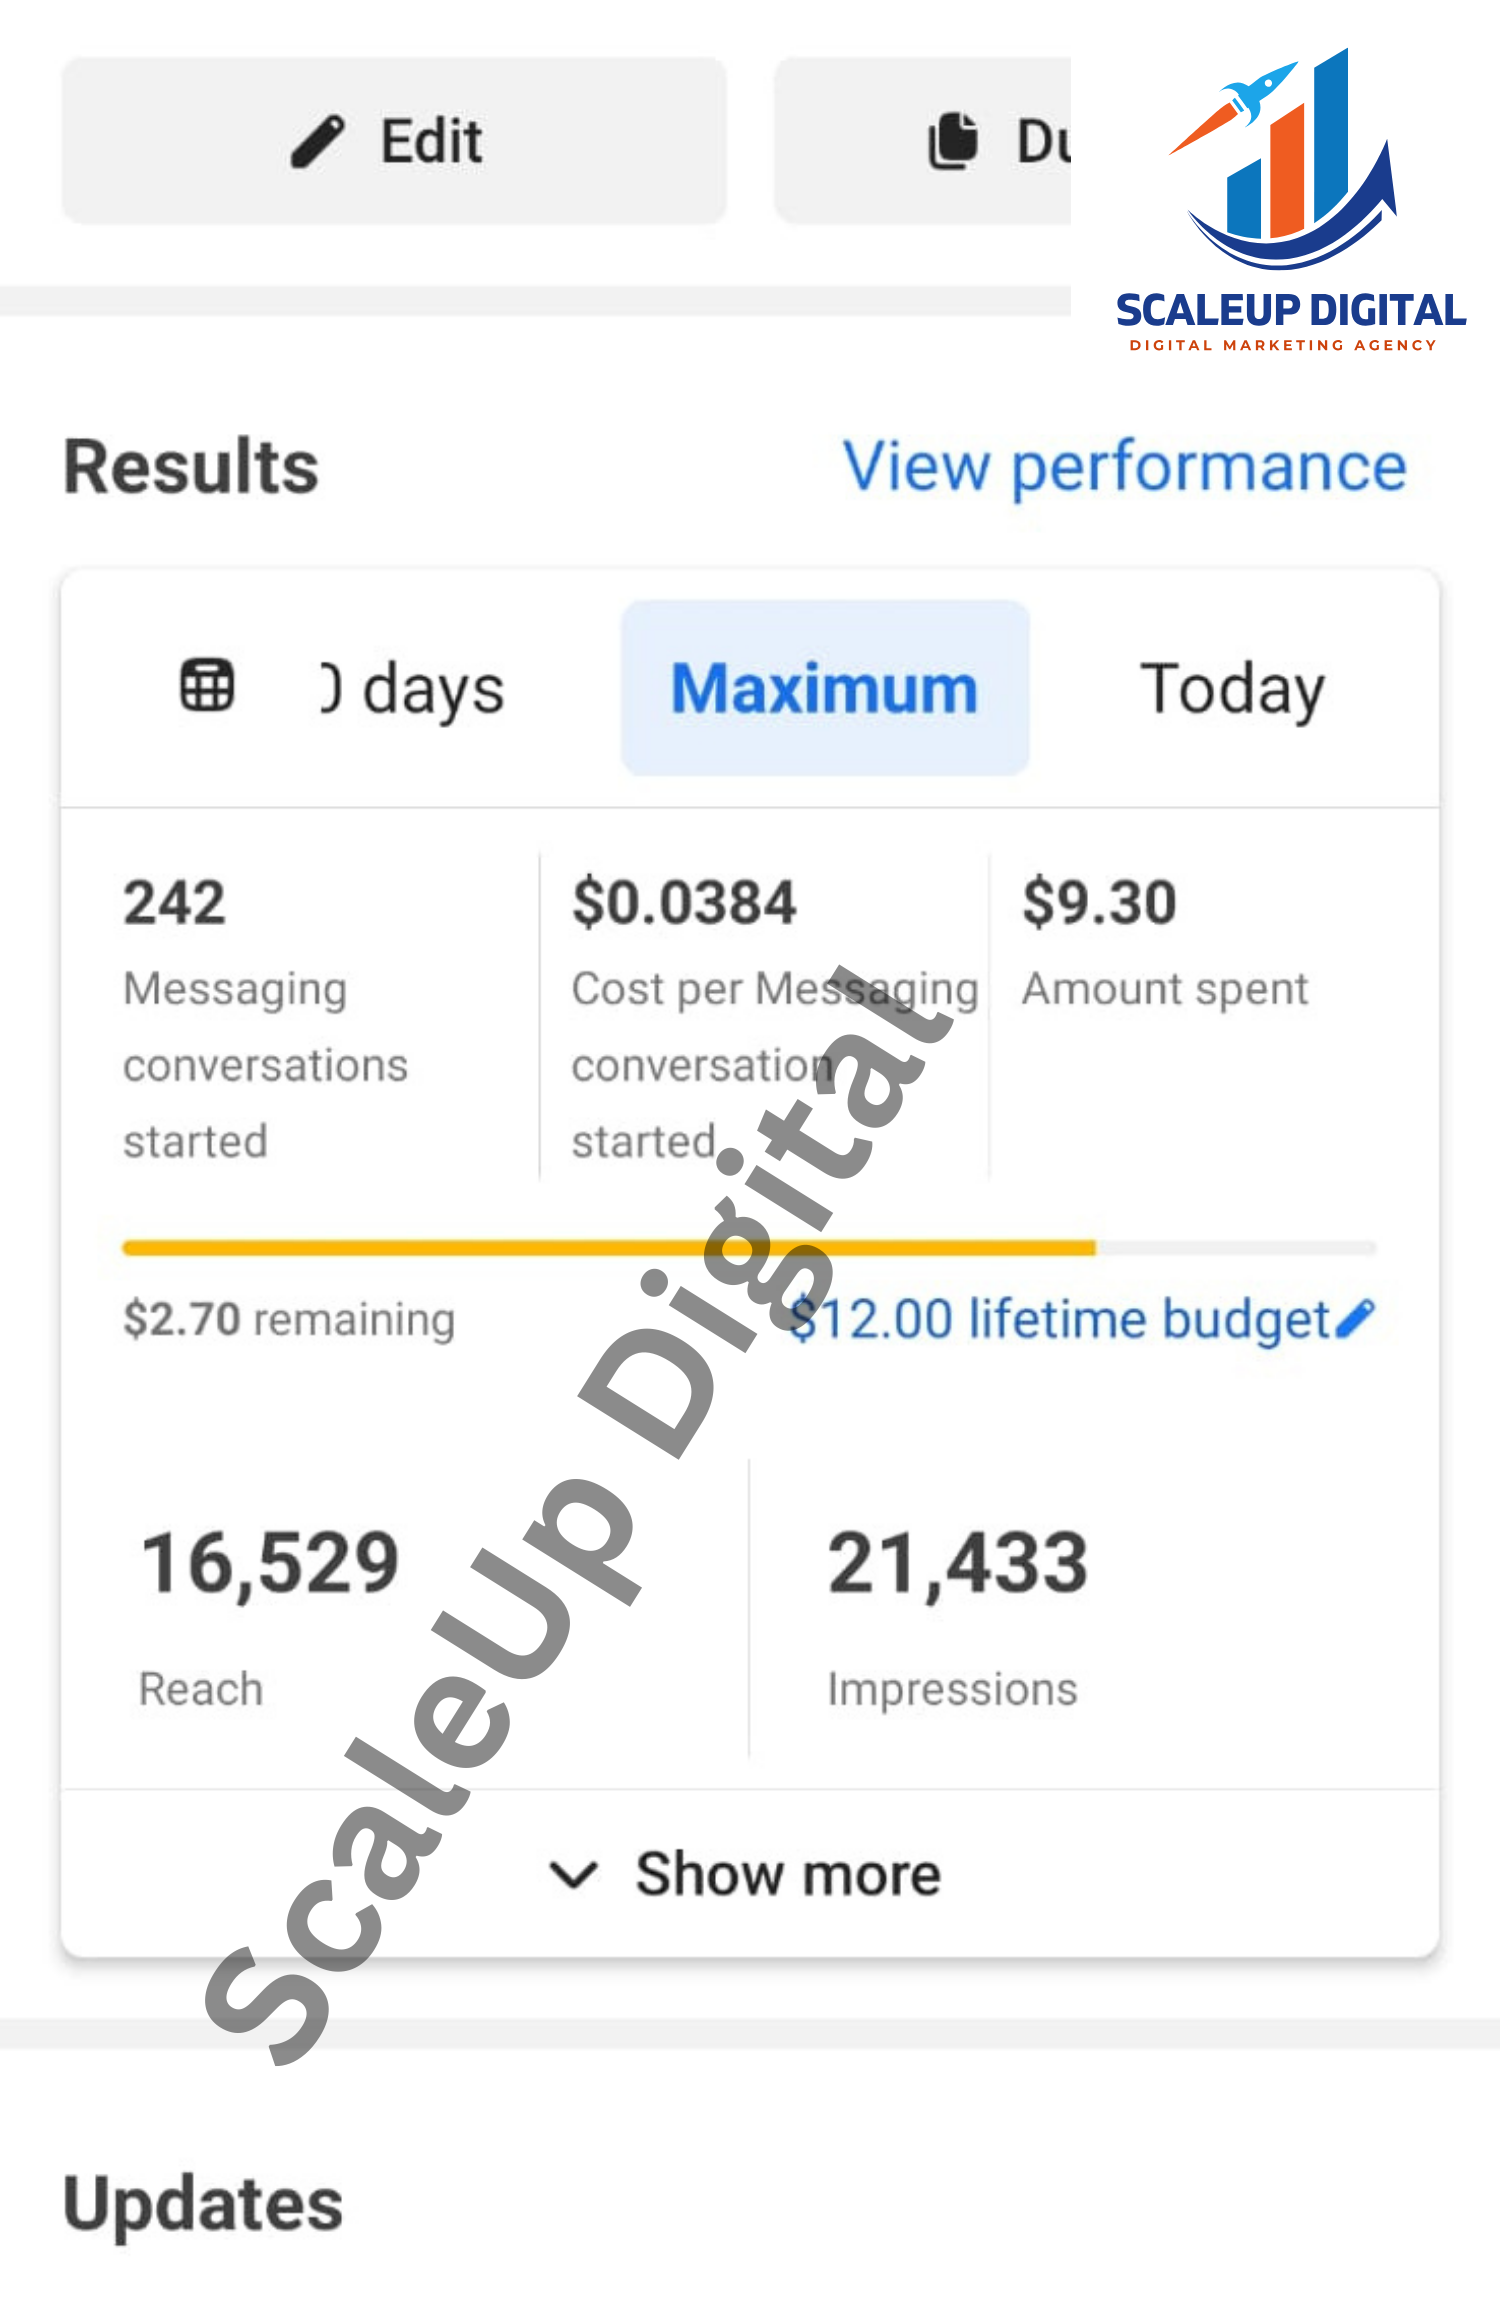Viewport: 1500px width, 2300px height.
Task: Expand results with the Show more chevron
Action: click(574, 1874)
